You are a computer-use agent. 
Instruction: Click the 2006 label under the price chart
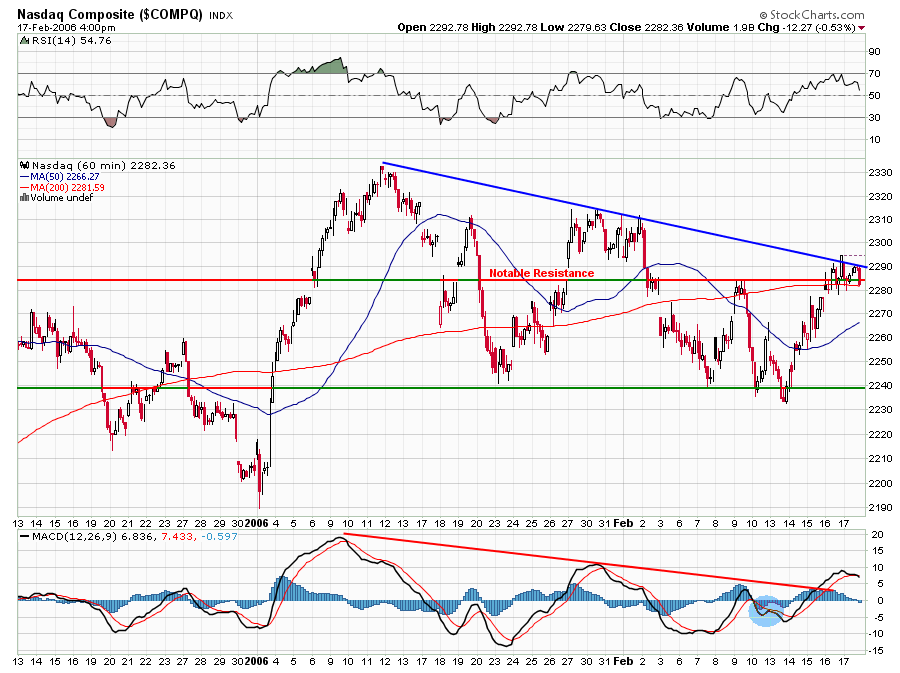coord(257,523)
